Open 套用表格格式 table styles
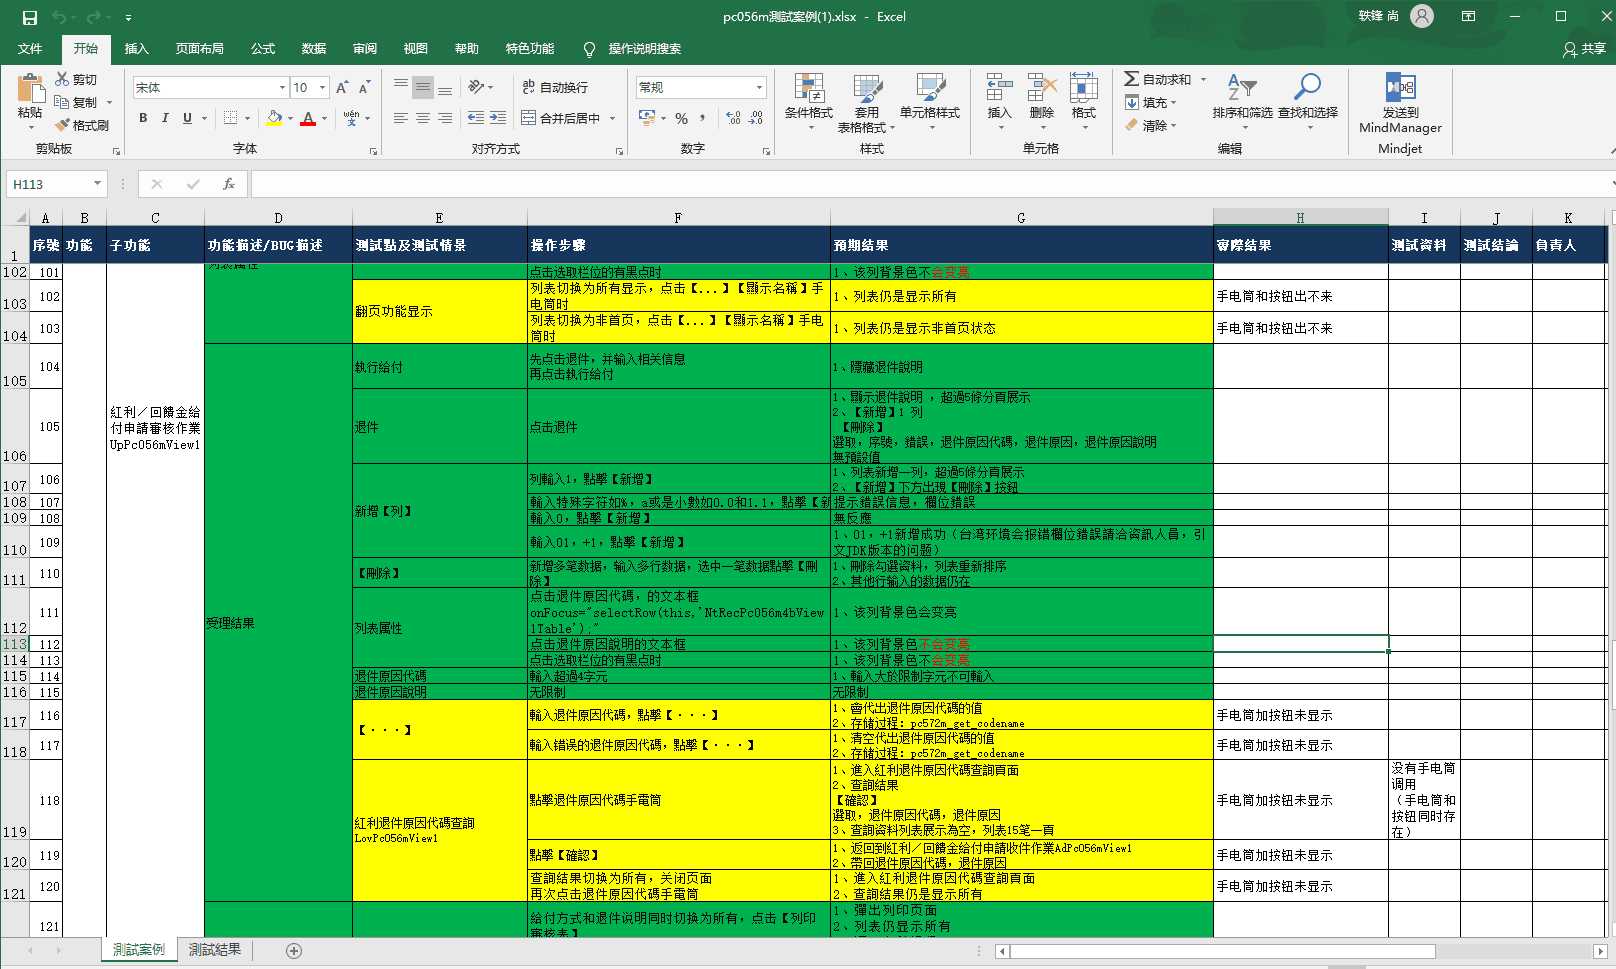Image resolution: width=1616 pixels, height=969 pixels. 866,102
